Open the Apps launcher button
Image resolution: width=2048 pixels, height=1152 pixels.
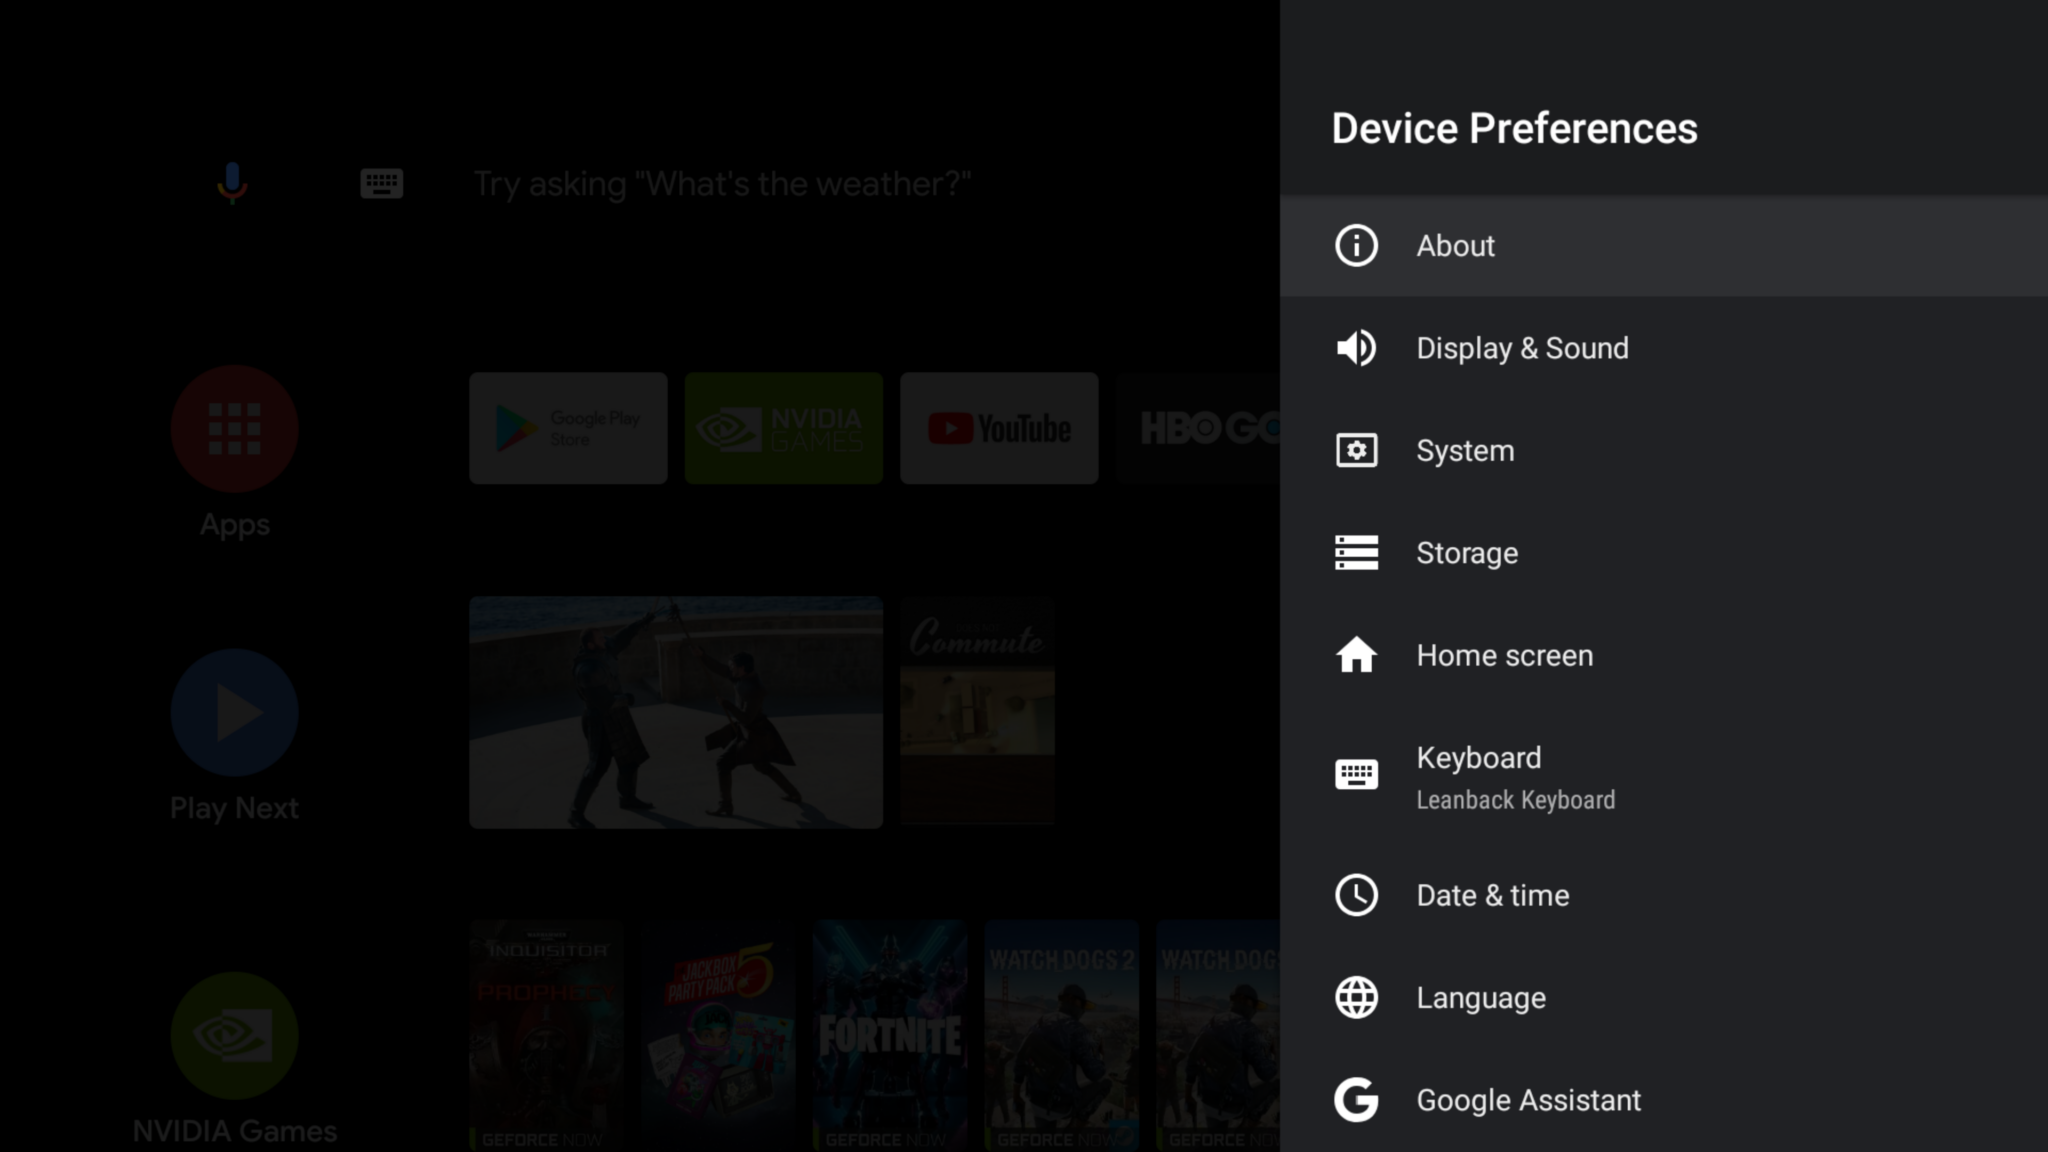(234, 429)
